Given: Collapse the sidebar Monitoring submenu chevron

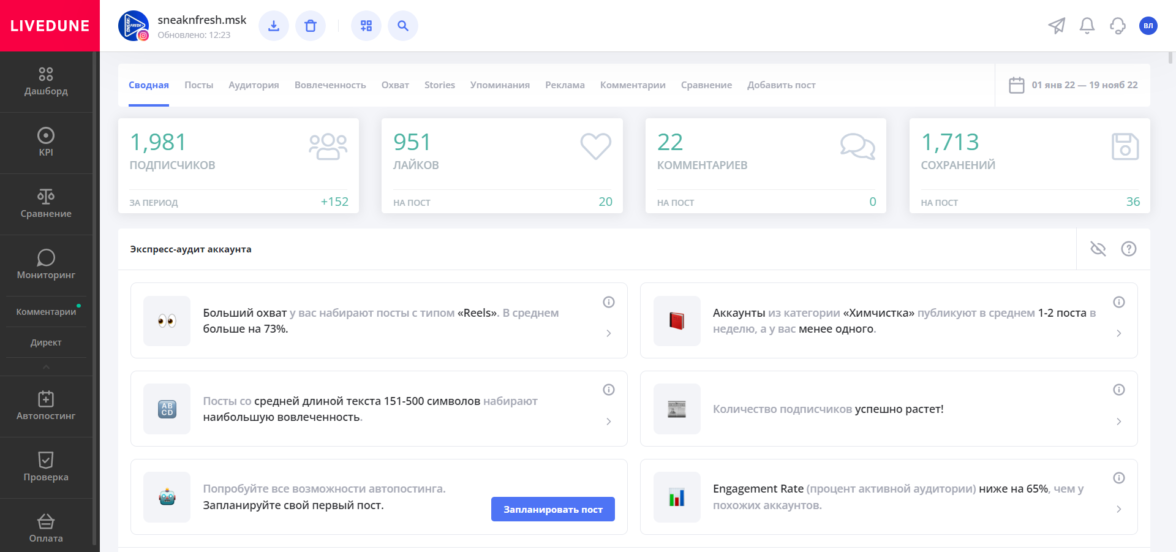Looking at the screenshot, I should pyautogui.click(x=46, y=367).
